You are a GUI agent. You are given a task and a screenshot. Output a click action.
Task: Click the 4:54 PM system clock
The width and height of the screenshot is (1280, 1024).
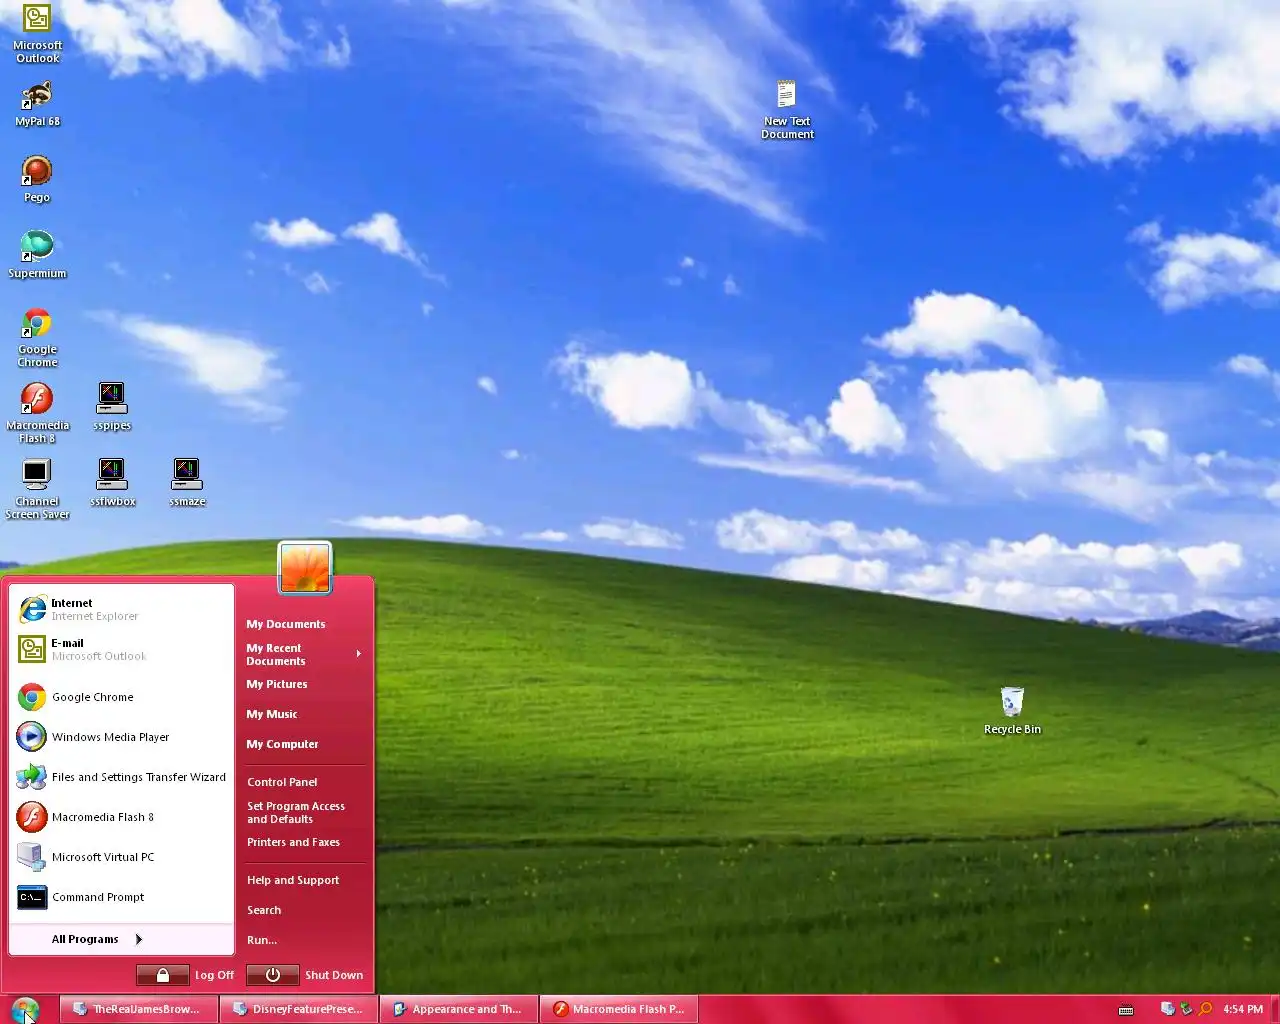pyautogui.click(x=1243, y=1010)
